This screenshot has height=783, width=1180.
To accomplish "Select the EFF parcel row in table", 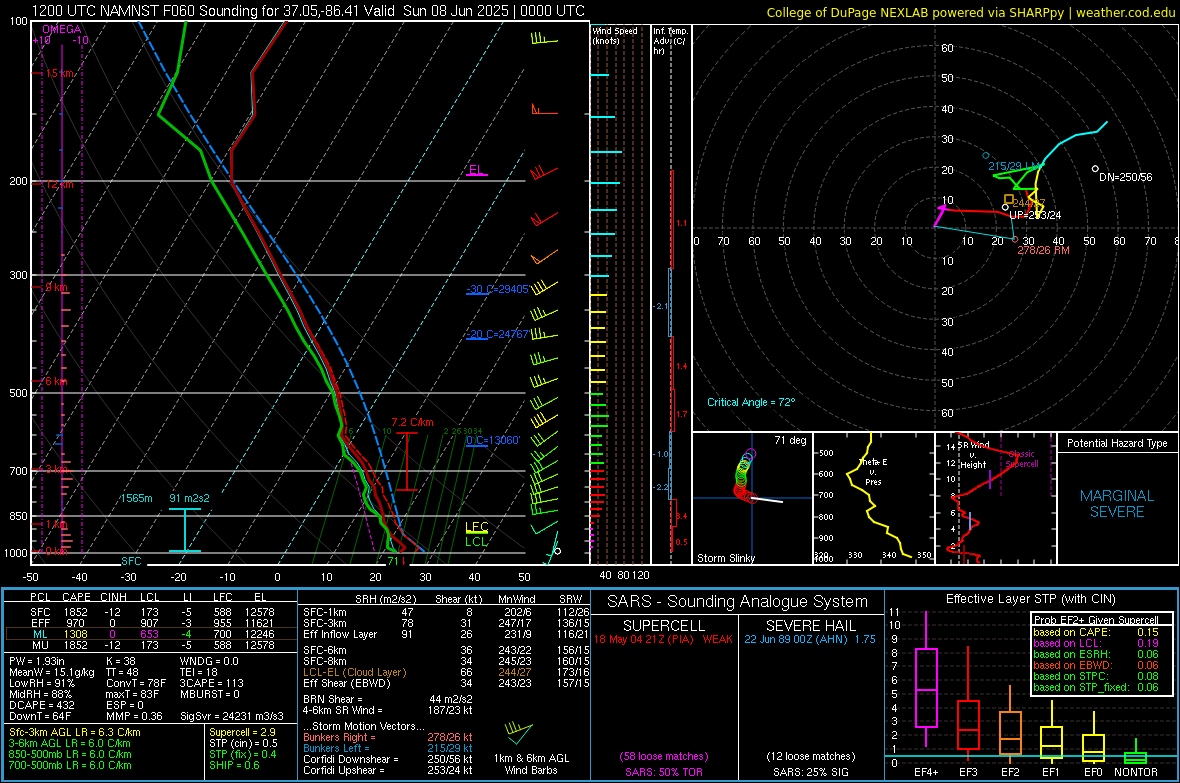I will tap(150, 623).
